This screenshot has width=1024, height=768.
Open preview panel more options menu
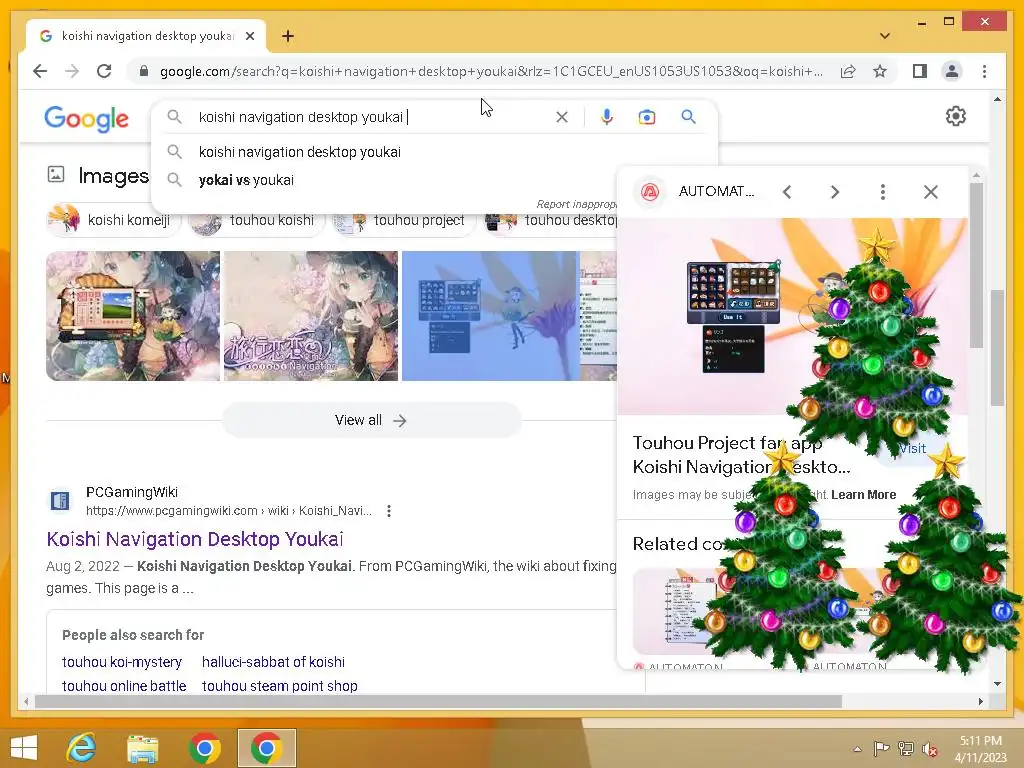point(882,192)
